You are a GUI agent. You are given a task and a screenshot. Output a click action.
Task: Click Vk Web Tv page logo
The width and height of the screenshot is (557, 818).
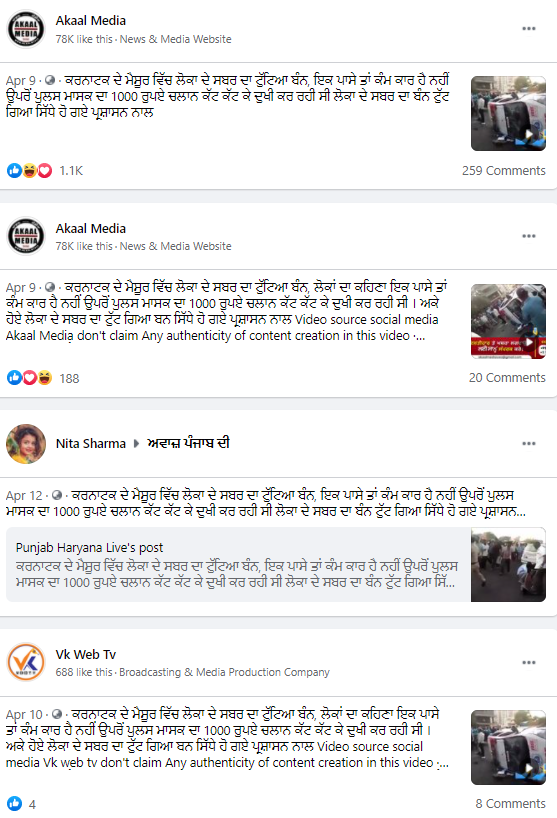[x=26, y=662]
